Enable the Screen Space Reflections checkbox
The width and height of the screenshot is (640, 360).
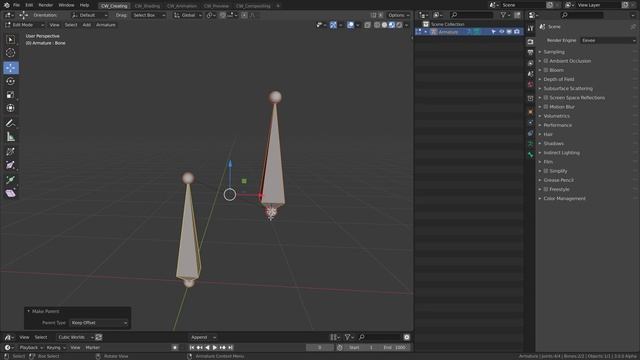pyautogui.click(x=546, y=98)
